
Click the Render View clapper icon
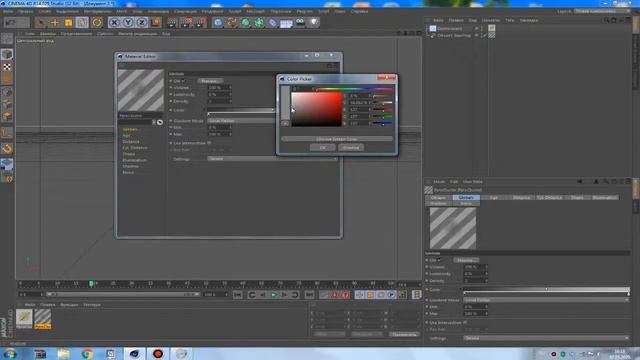pyautogui.click(x=173, y=22)
